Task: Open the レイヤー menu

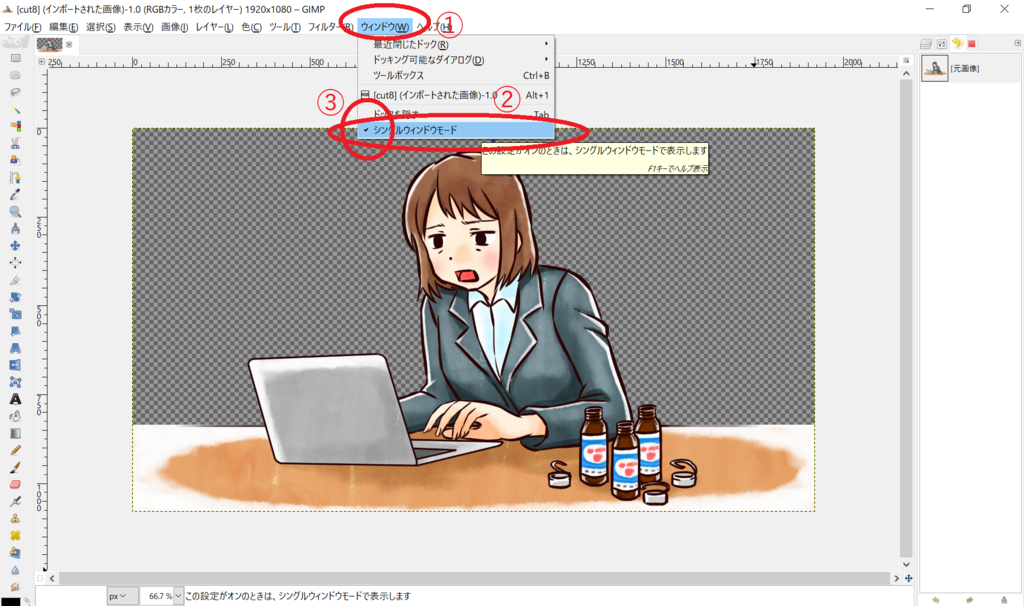Action: (x=214, y=27)
